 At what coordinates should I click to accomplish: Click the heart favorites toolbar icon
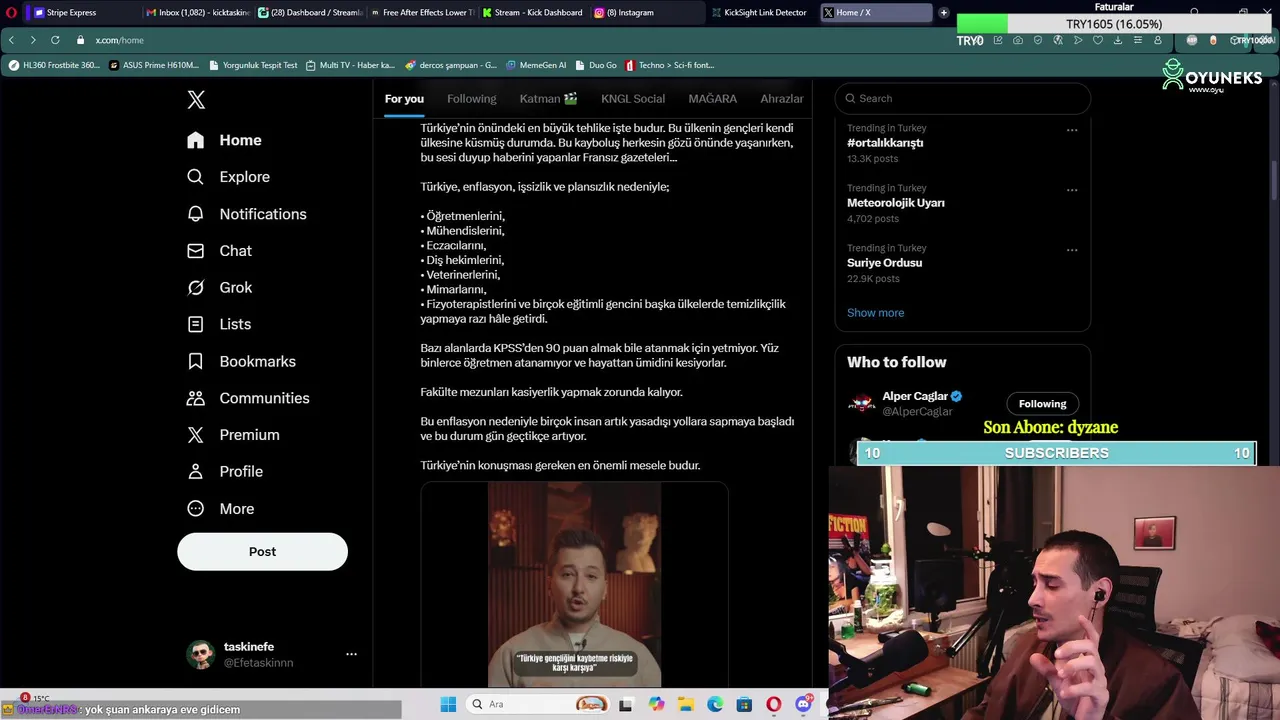pyautogui.click(x=1098, y=40)
